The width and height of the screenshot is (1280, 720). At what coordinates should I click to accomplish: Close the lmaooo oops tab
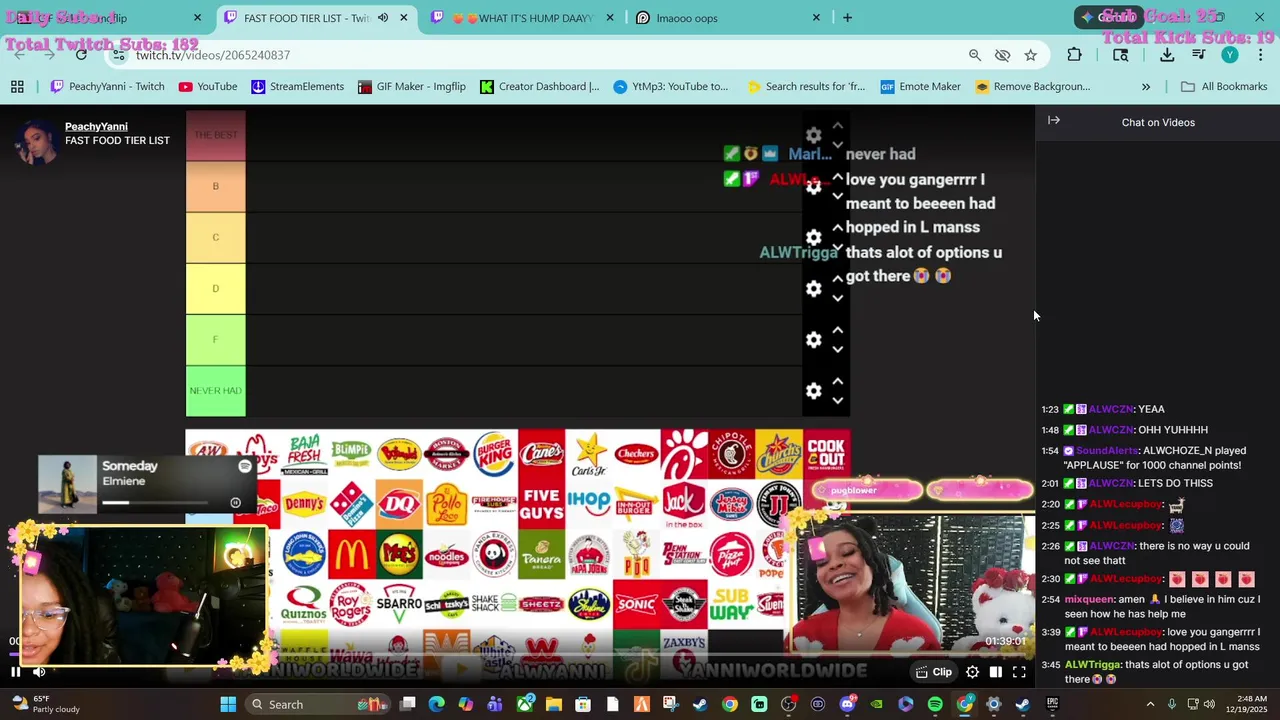[816, 18]
